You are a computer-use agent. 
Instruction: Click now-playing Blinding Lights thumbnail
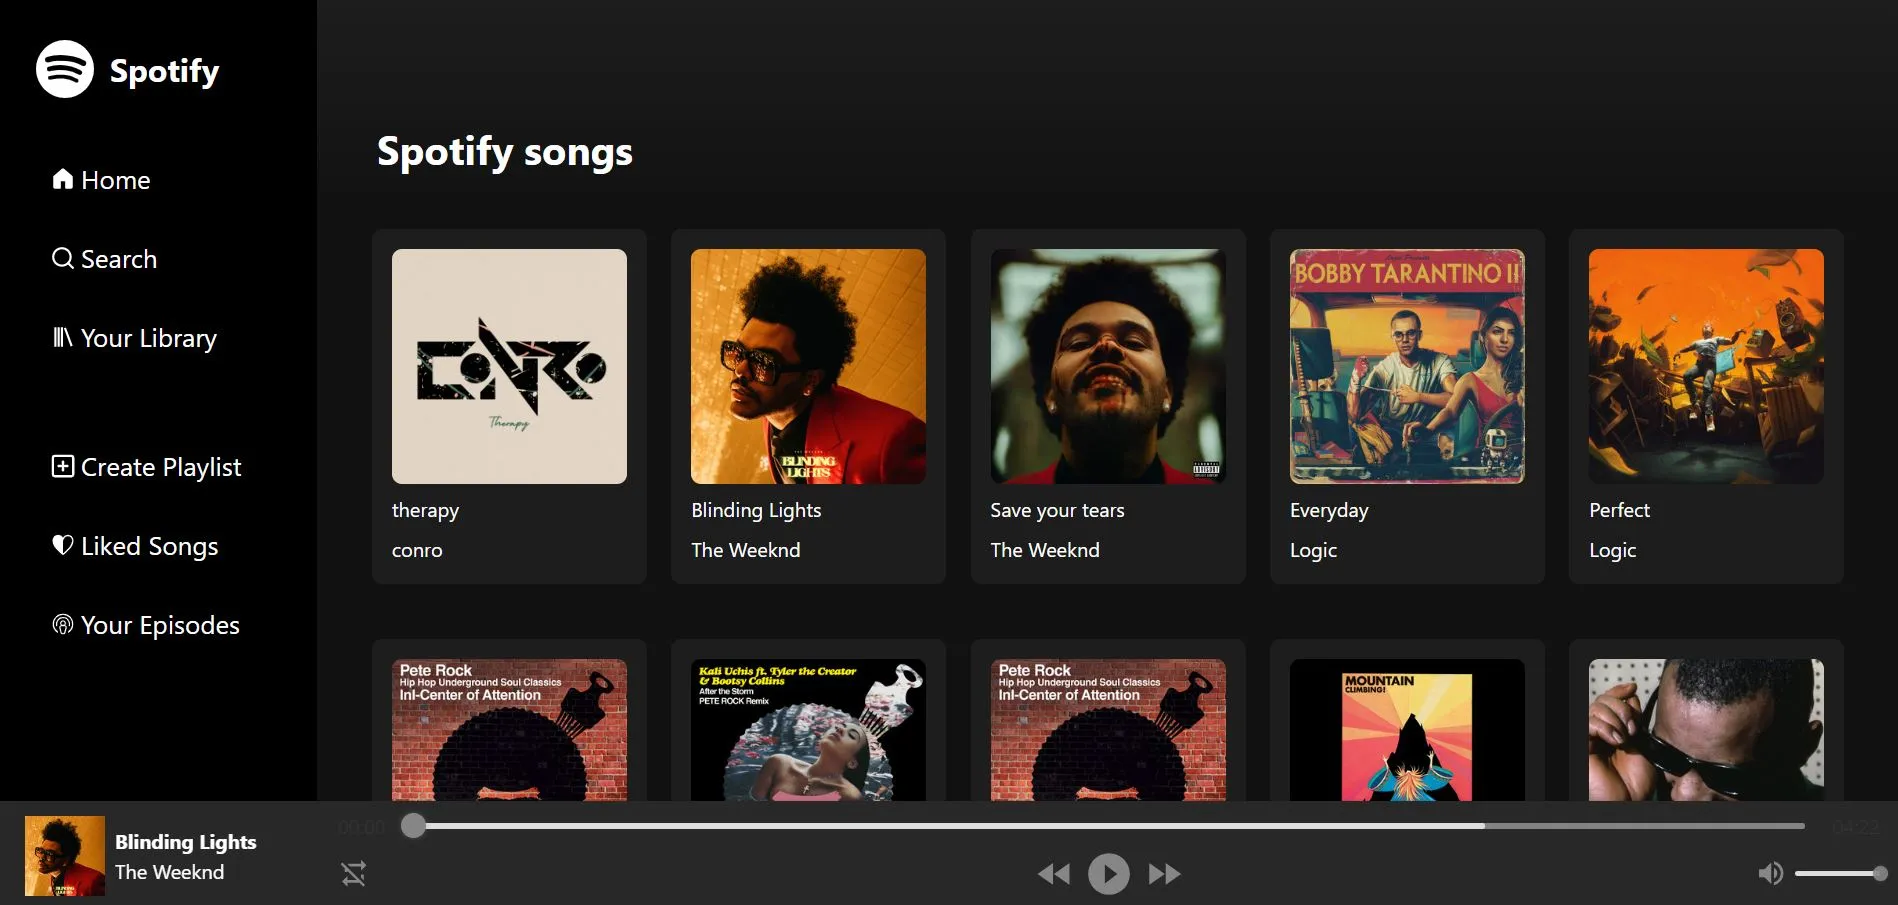(65, 856)
